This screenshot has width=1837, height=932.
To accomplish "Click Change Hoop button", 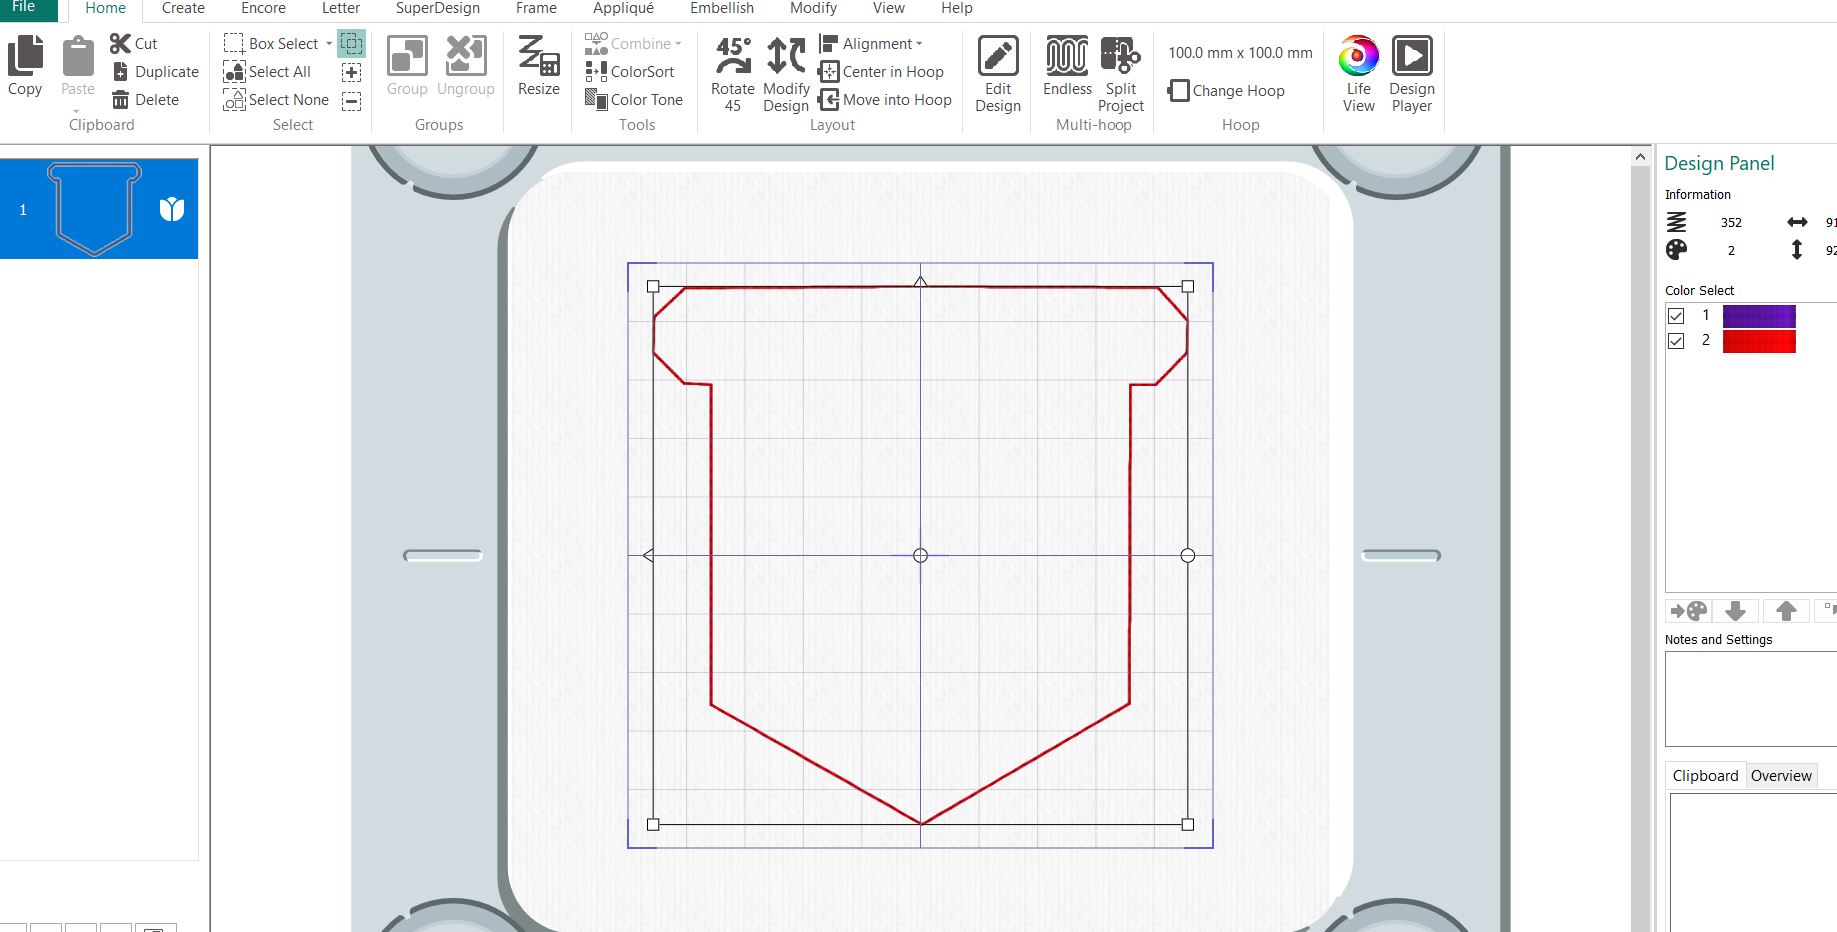I will (x=1227, y=90).
